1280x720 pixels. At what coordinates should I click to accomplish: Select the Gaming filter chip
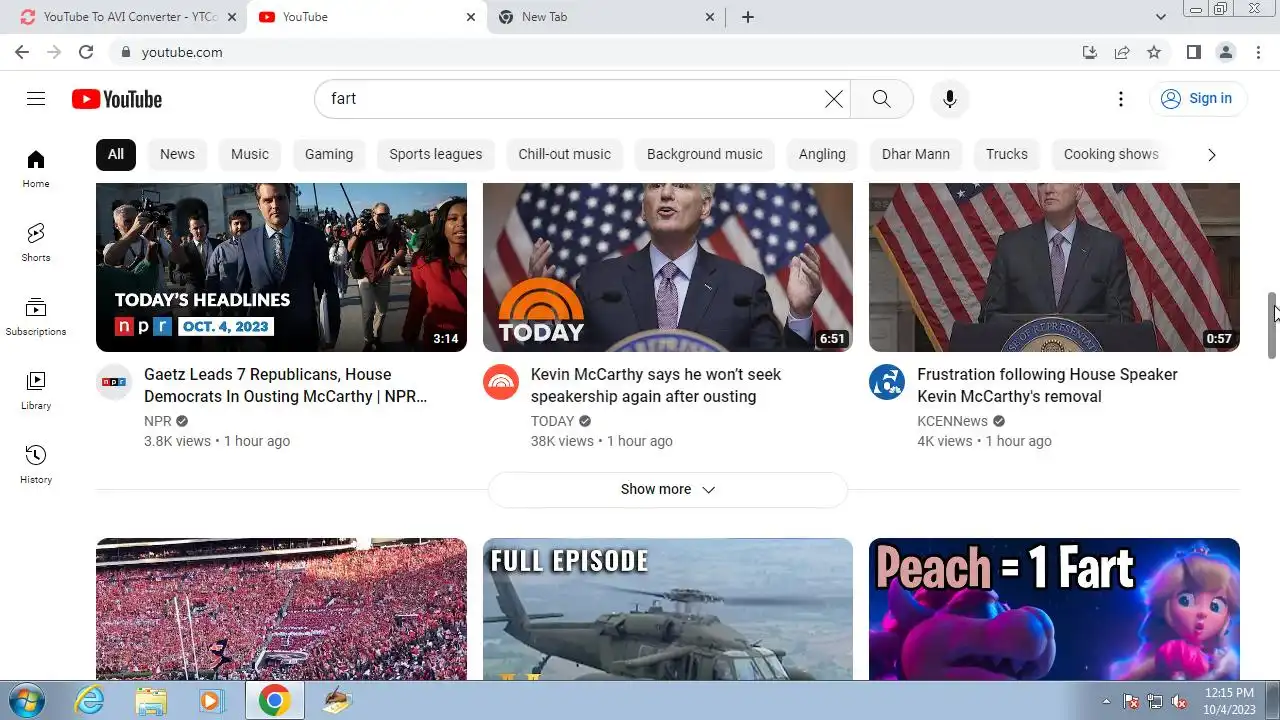point(329,154)
